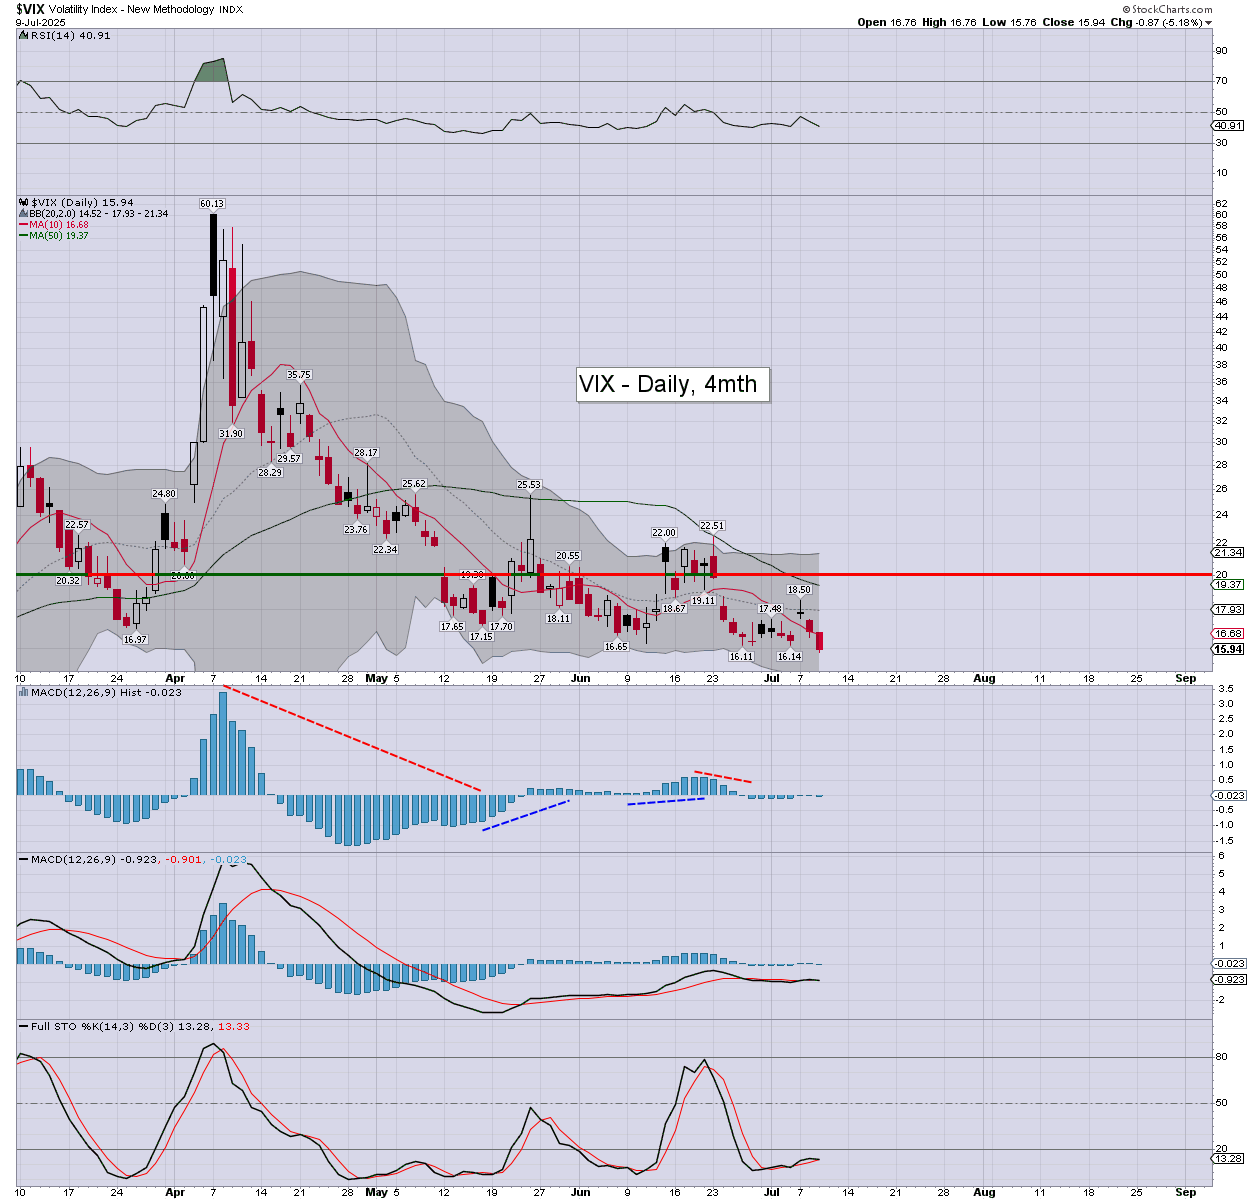Click the red MA(10) 16.68 legend swatch
This screenshot has height=1200, width=1250.
(x=23, y=225)
